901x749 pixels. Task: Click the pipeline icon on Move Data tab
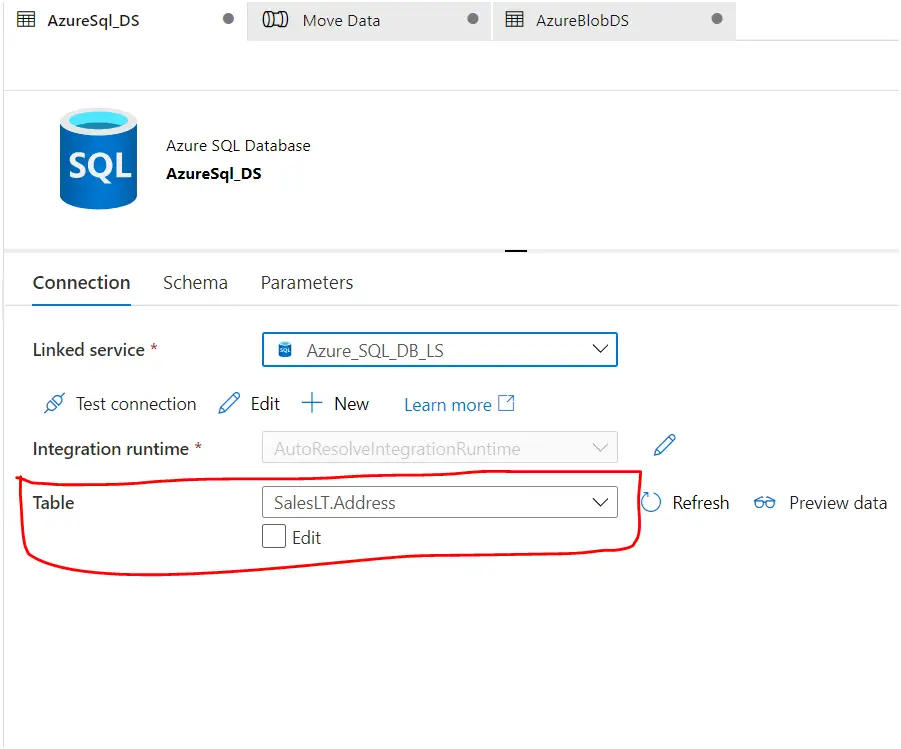(275, 20)
